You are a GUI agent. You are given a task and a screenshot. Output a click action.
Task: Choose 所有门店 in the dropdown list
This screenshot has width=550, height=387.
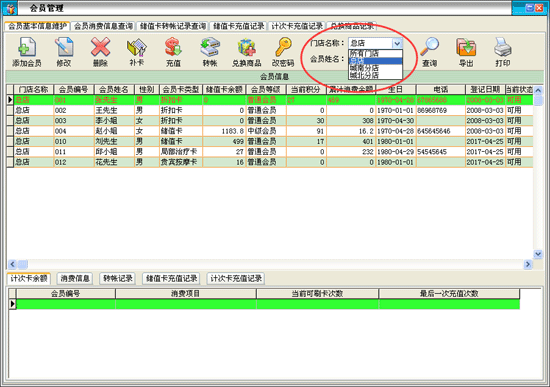(375, 53)
